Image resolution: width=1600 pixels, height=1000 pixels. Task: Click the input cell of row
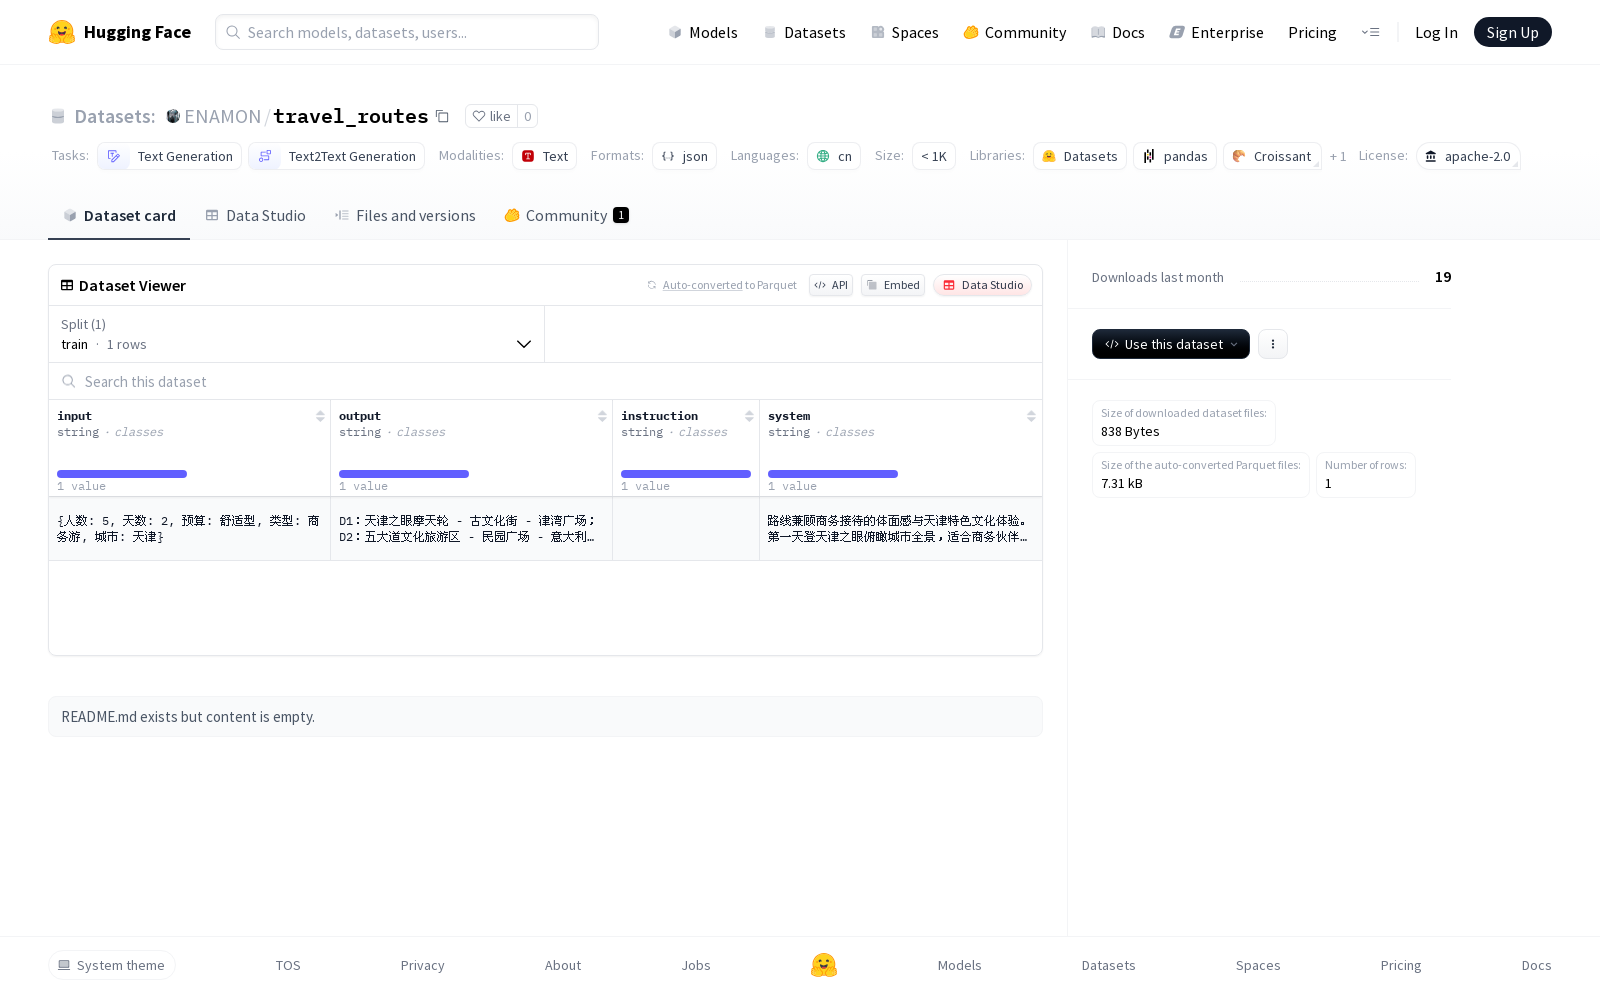[x=189, y=528]
